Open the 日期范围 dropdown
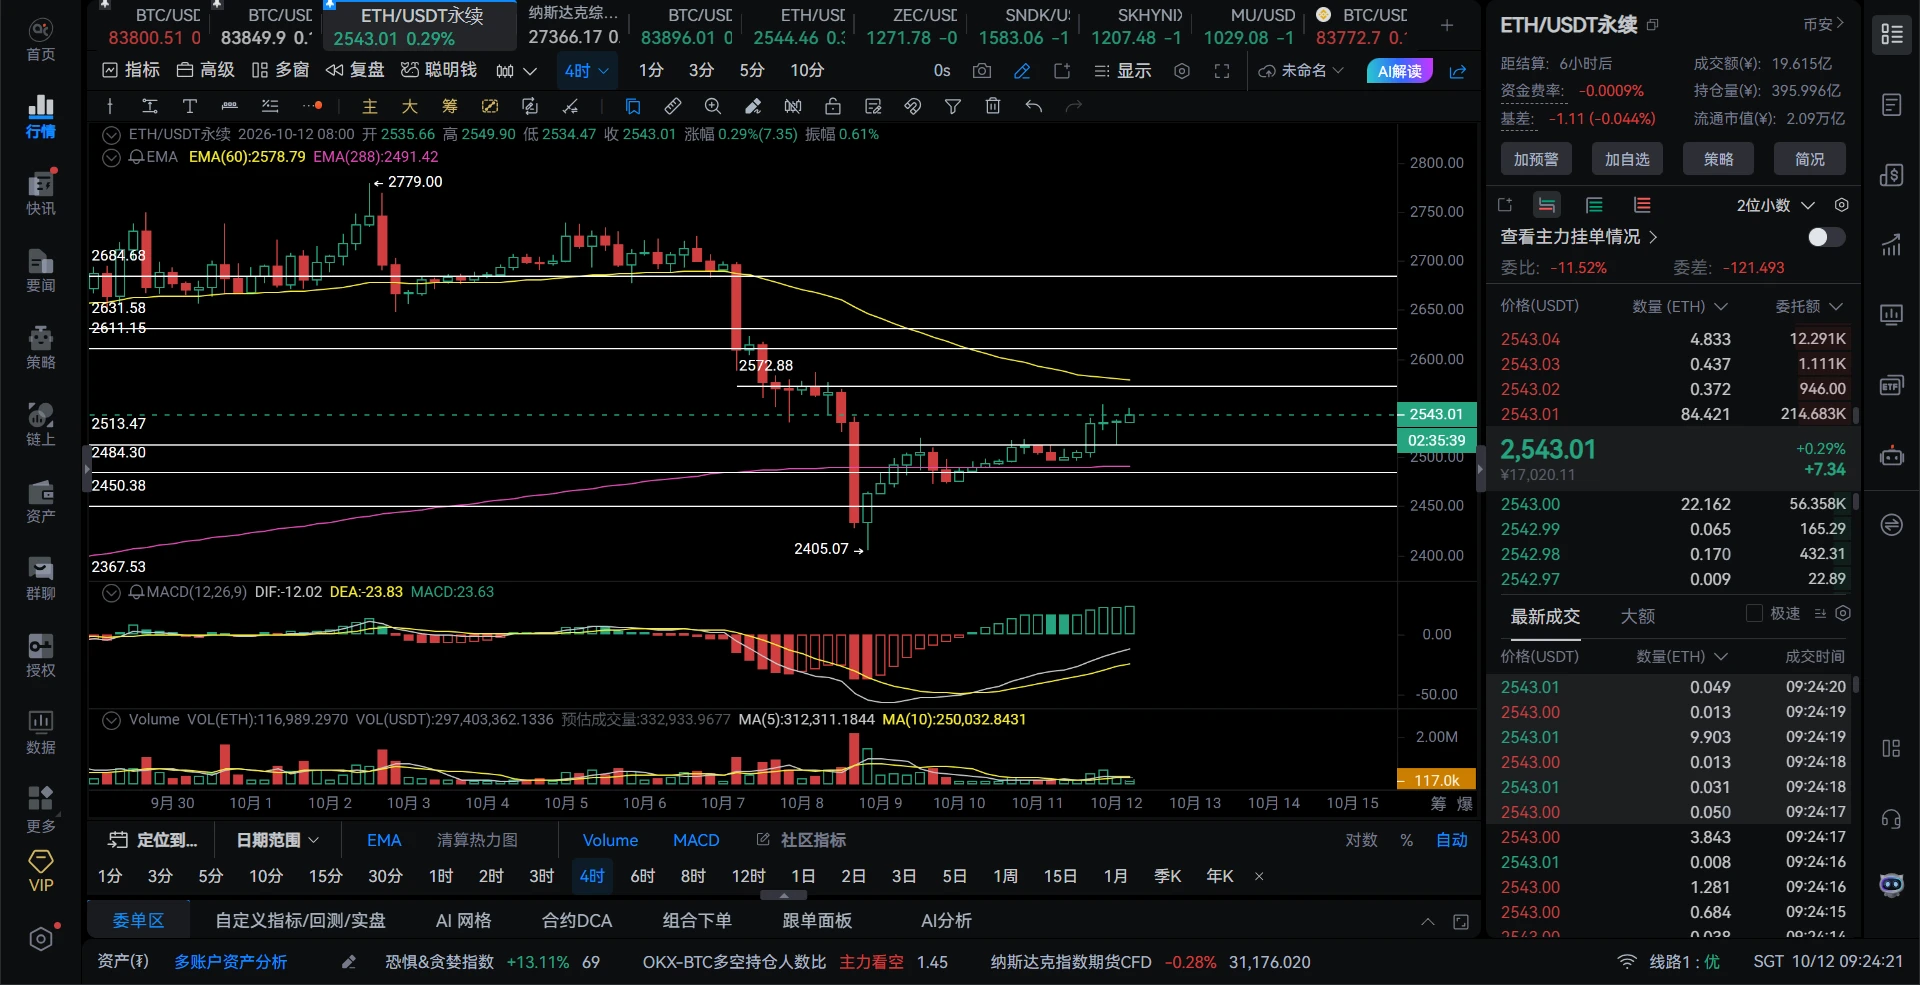1920x985 pixels. coord(278,840)
